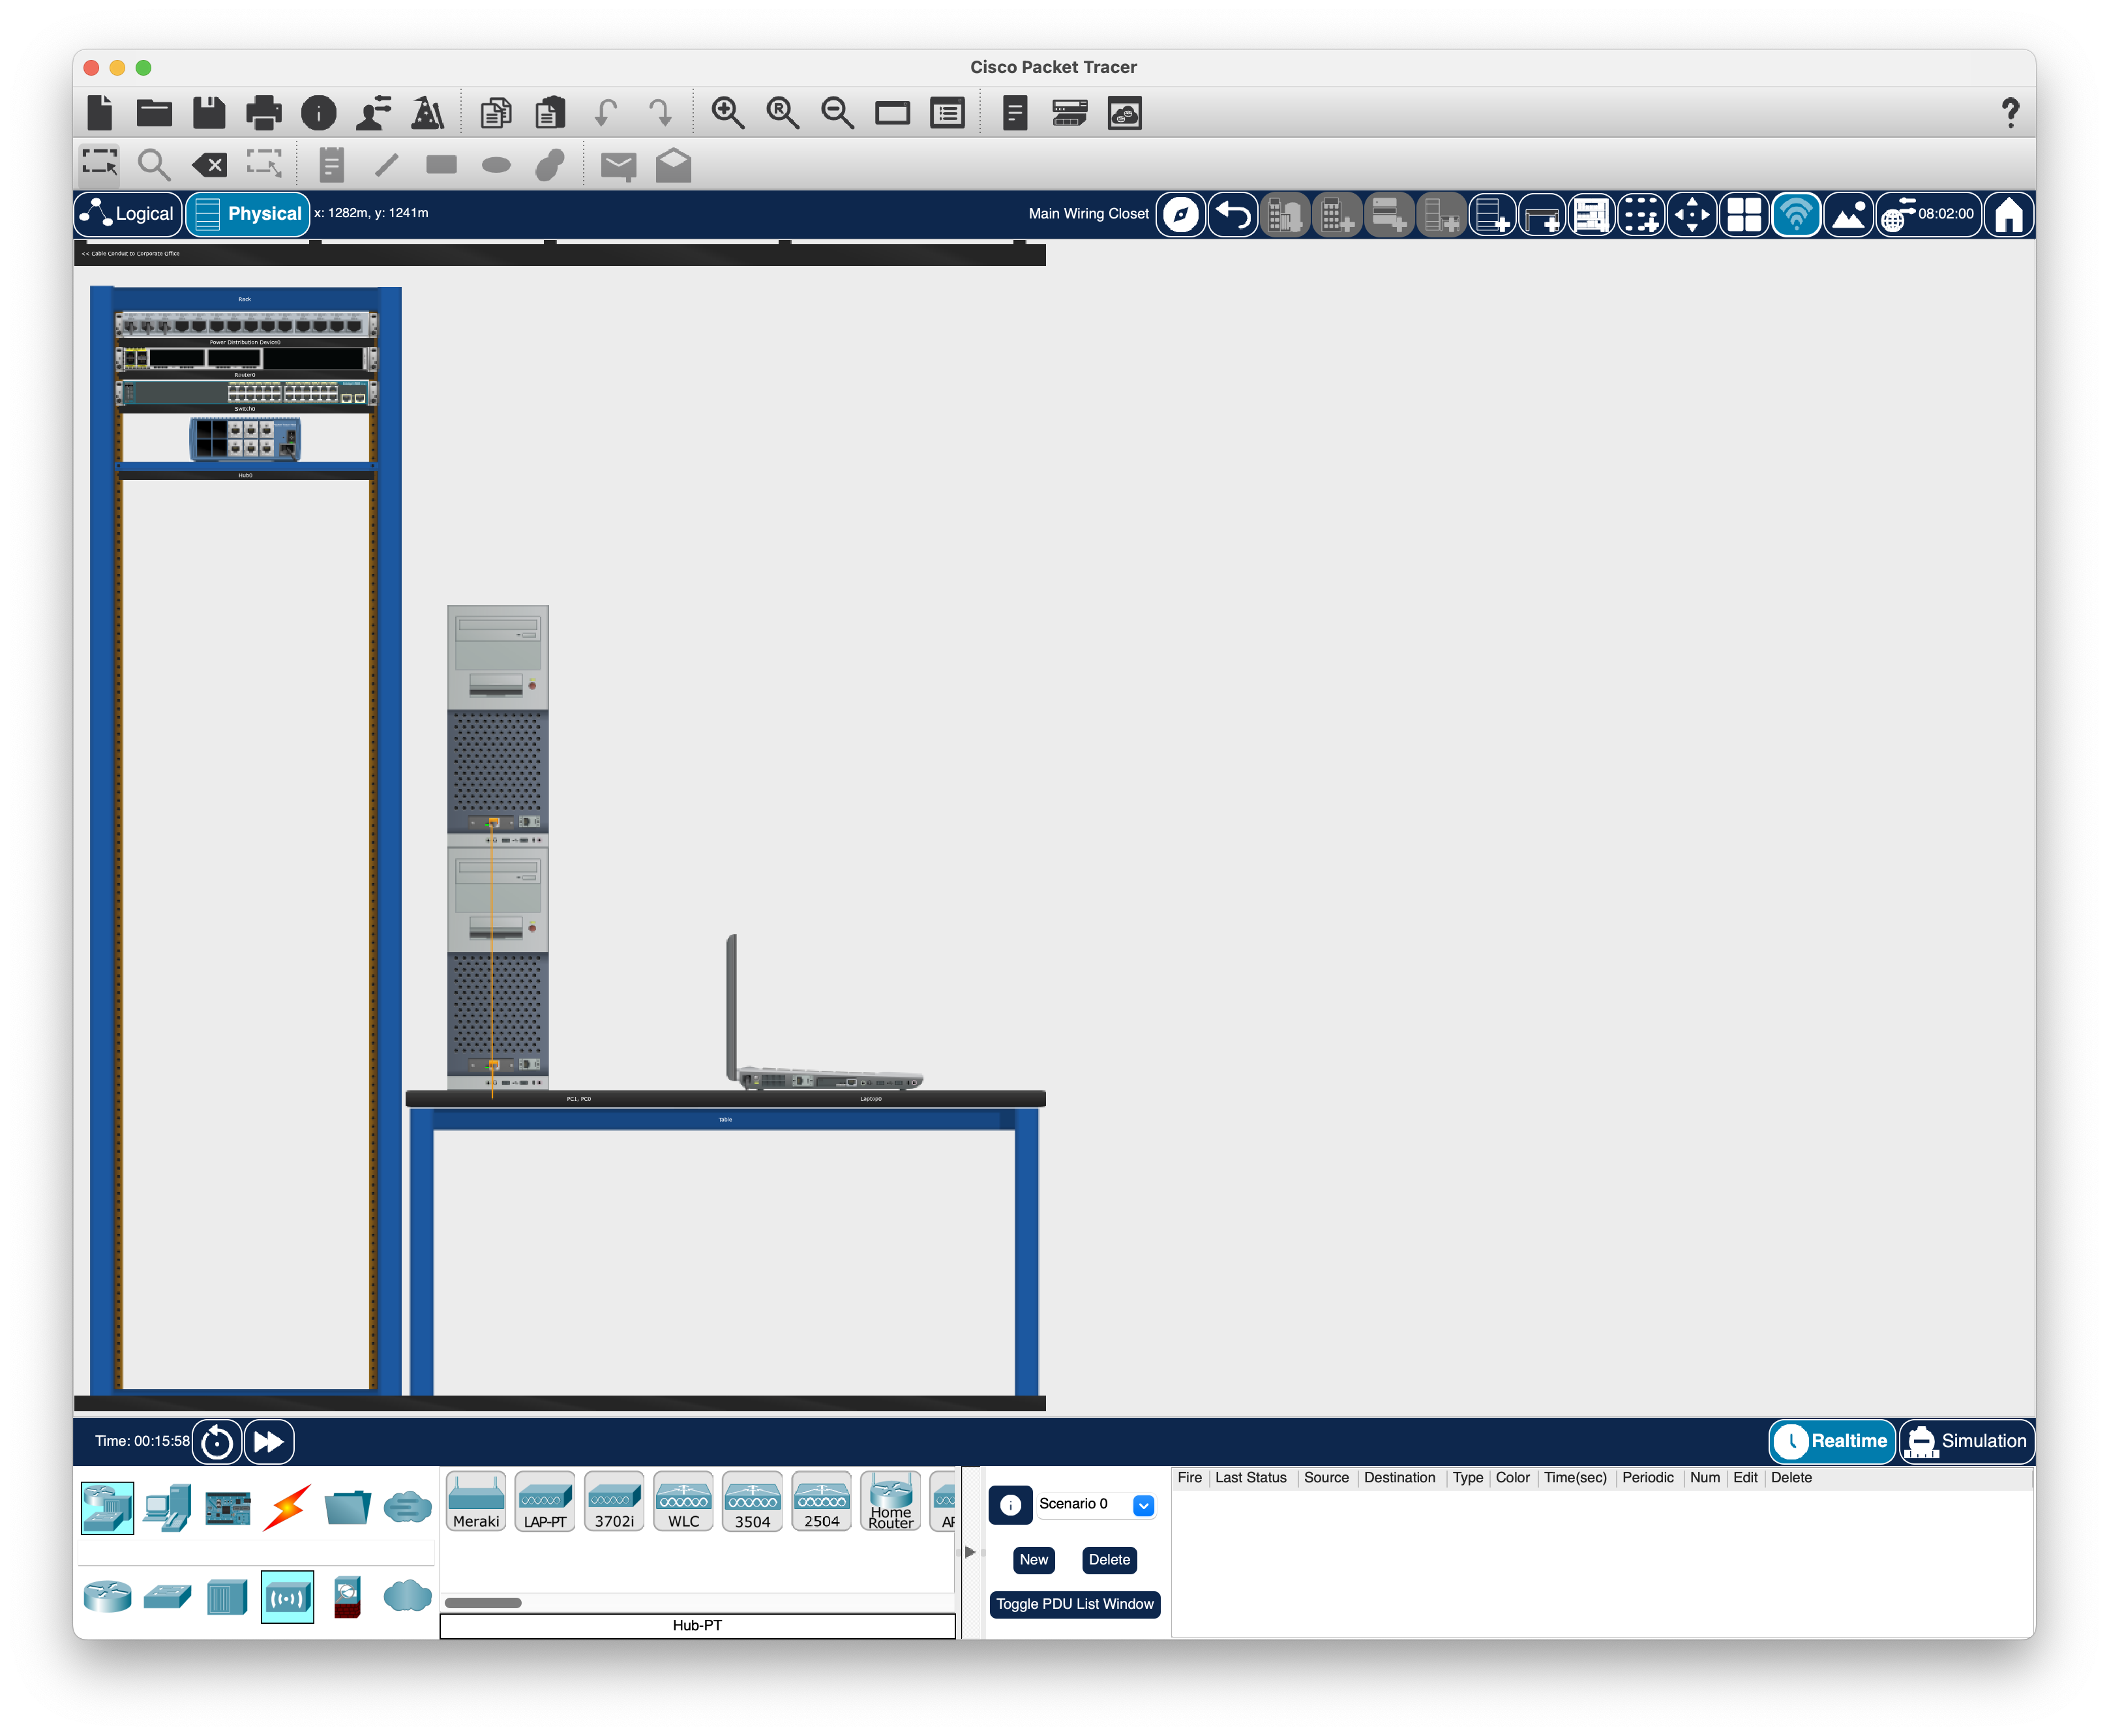Redo the last action
Image resolution: width=2109 pixels, height=1736 pixels.
660,113
